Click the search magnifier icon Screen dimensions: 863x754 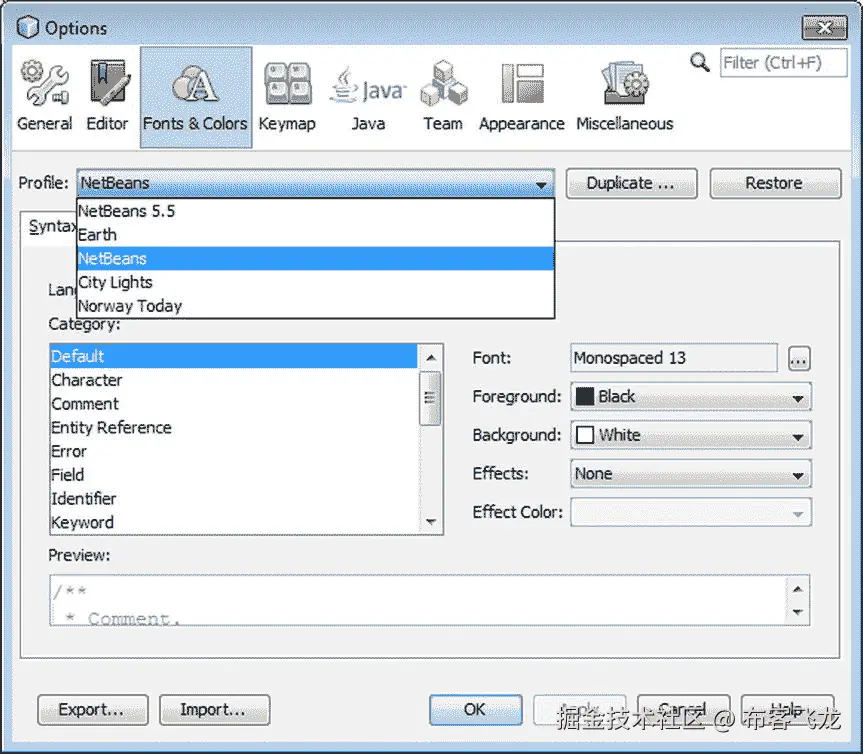tap(700, 62)
